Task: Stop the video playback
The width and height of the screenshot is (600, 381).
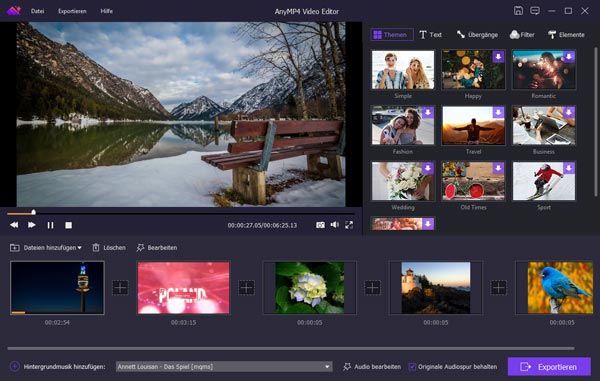Action: pyautogui.click(x=68, y=225)
